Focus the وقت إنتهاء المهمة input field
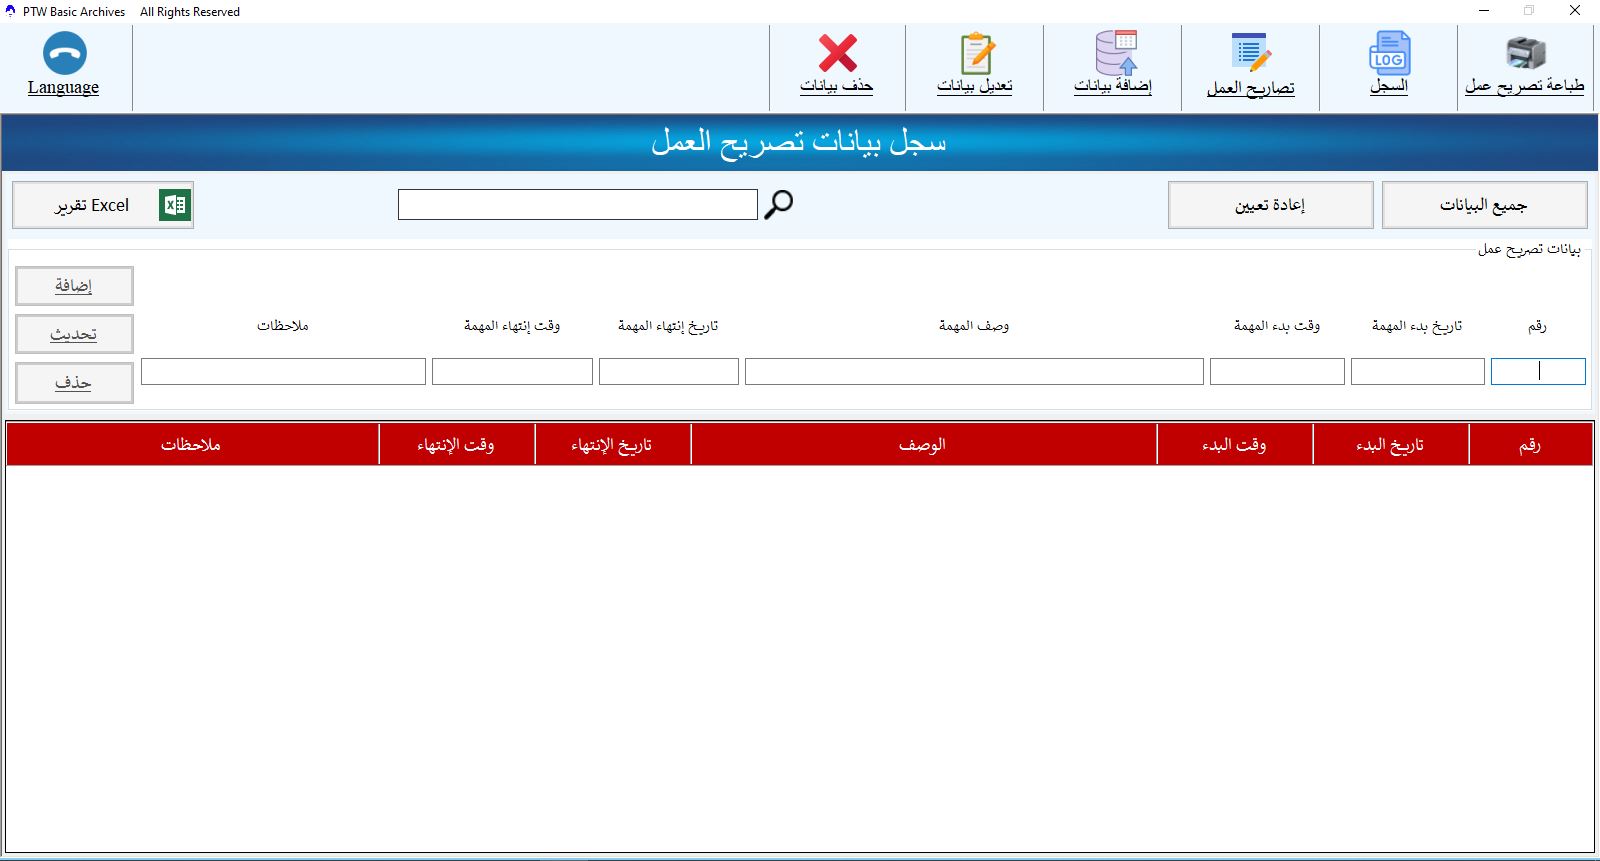 [x=512, y=372]
